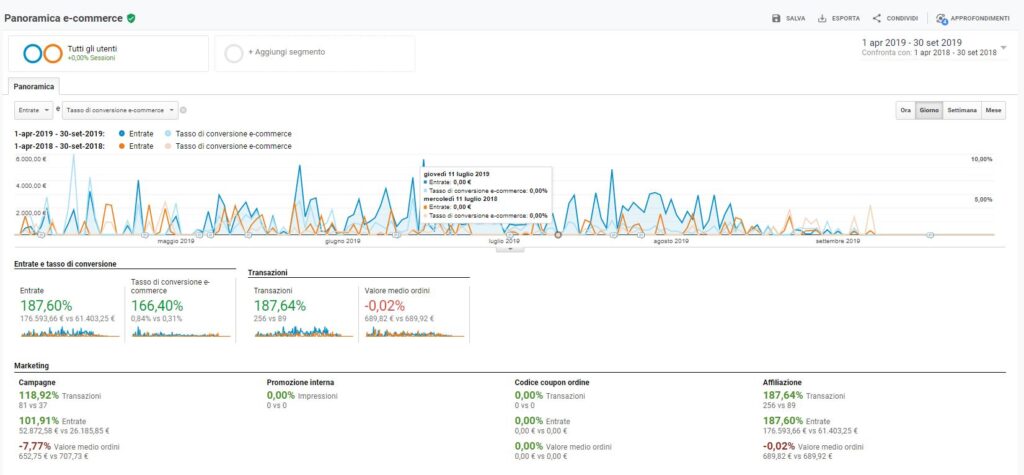Set chart view to Settimana
Image resolution: width=1024 pixels, height=475 pixels.
(961, 110)
